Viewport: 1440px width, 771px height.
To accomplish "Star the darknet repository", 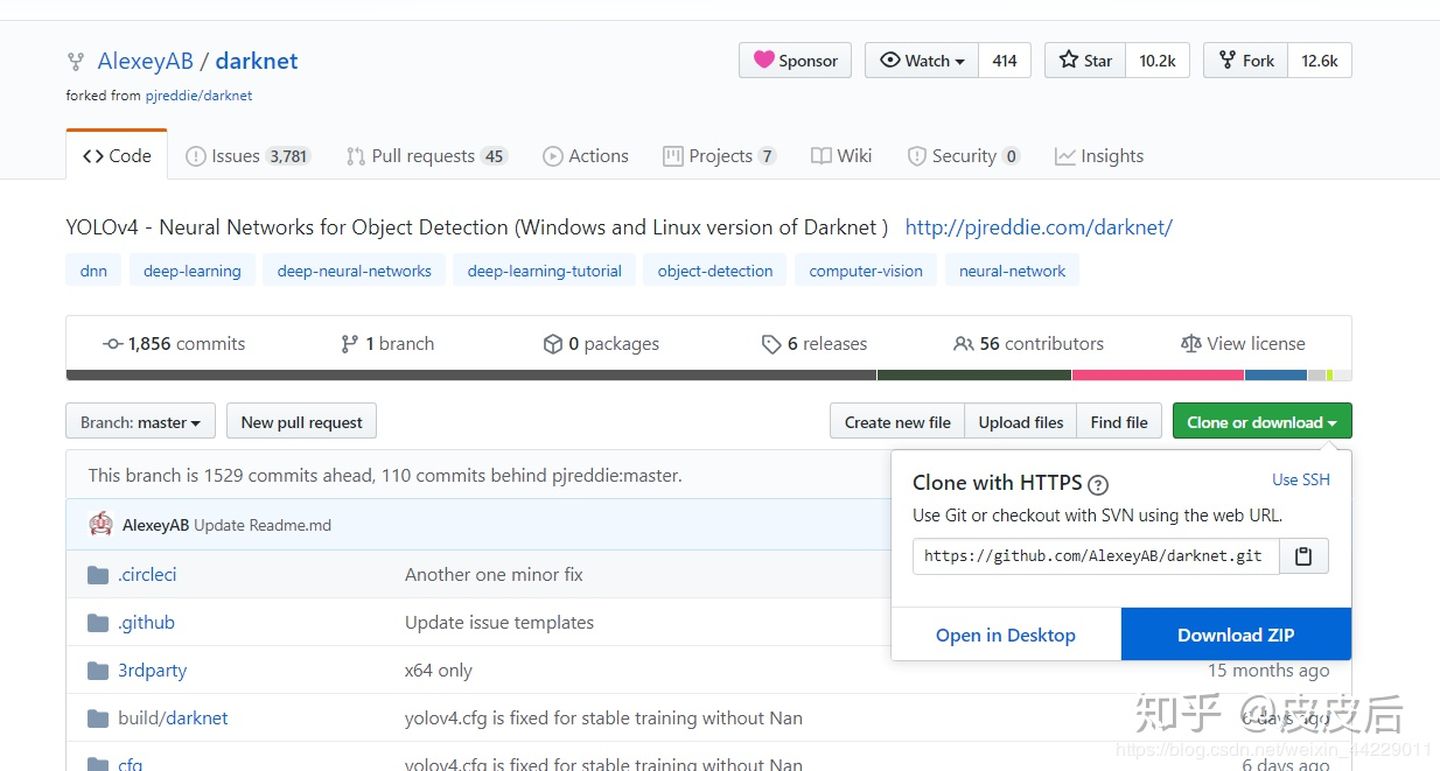I will click(x=1085, y=61).
